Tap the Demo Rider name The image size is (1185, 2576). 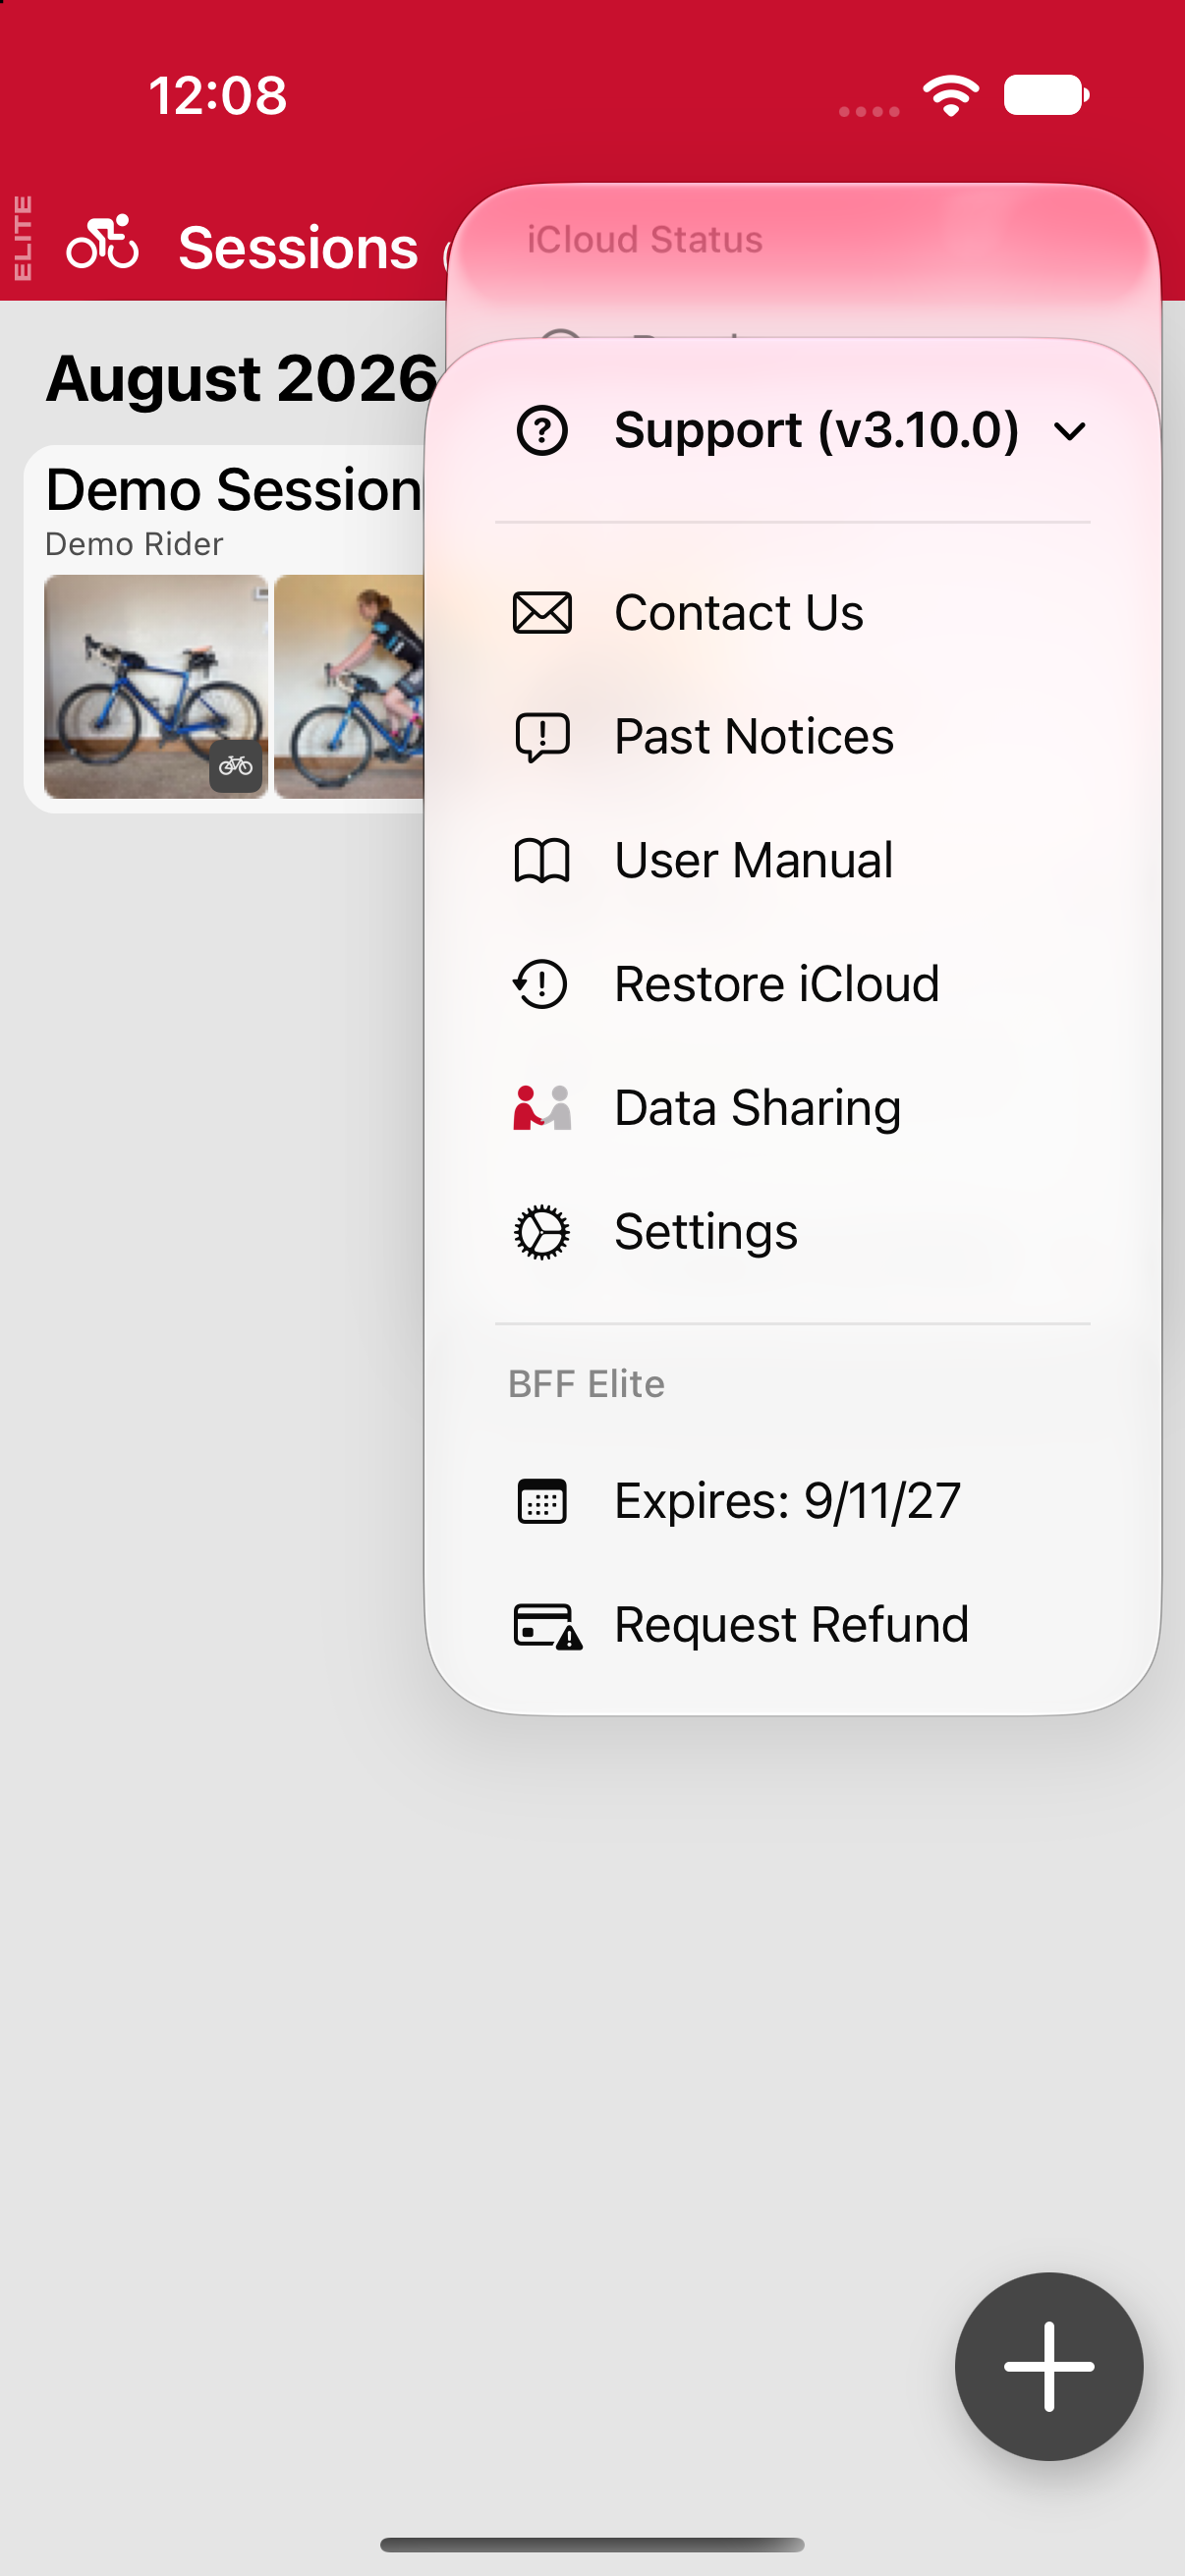pyautogui.click(x=134, y=544)
